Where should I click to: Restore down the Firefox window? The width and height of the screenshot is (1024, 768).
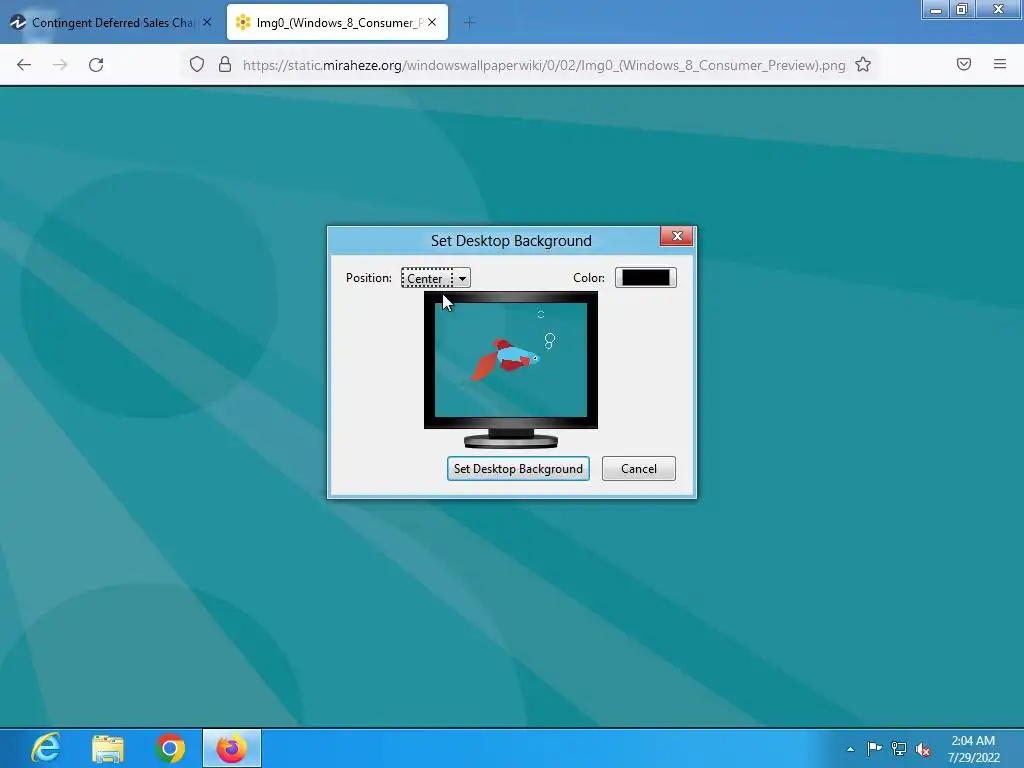pos(961,10)
